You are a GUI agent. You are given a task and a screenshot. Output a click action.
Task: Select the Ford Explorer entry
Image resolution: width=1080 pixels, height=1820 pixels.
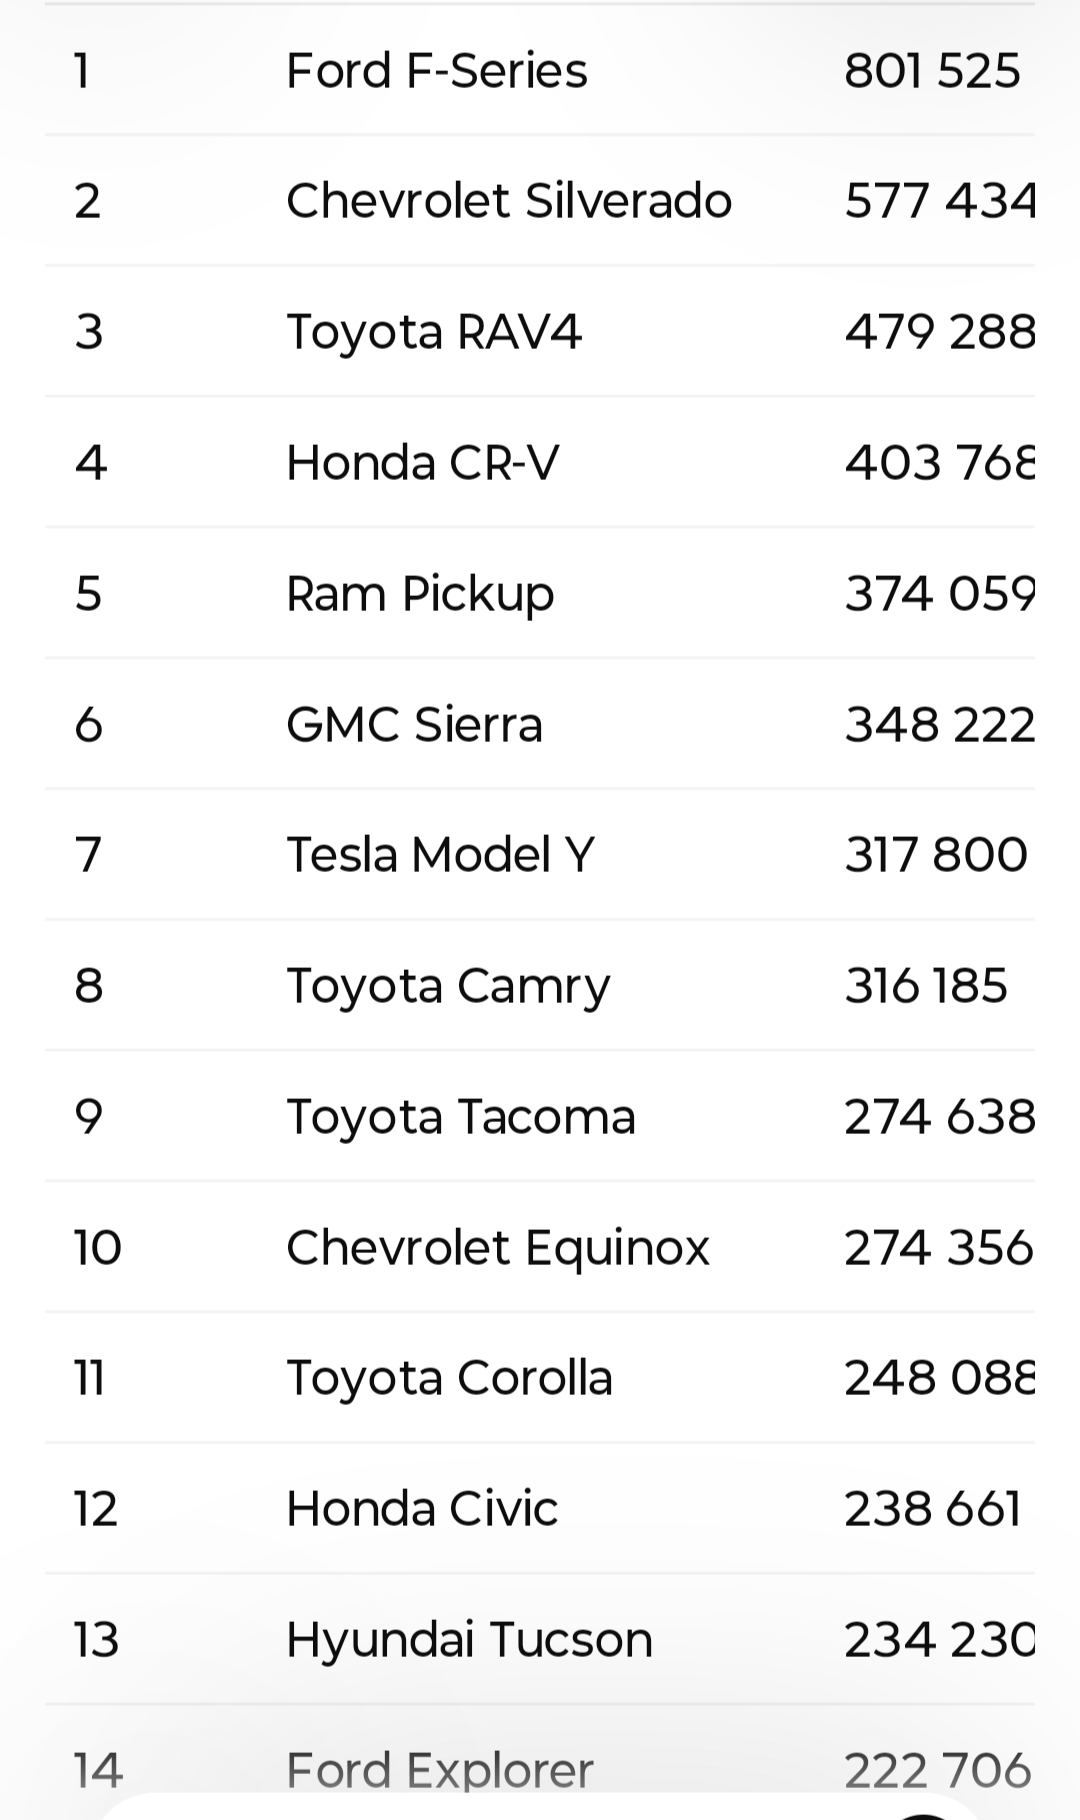pyautogui.click(x=439, y=1770)
